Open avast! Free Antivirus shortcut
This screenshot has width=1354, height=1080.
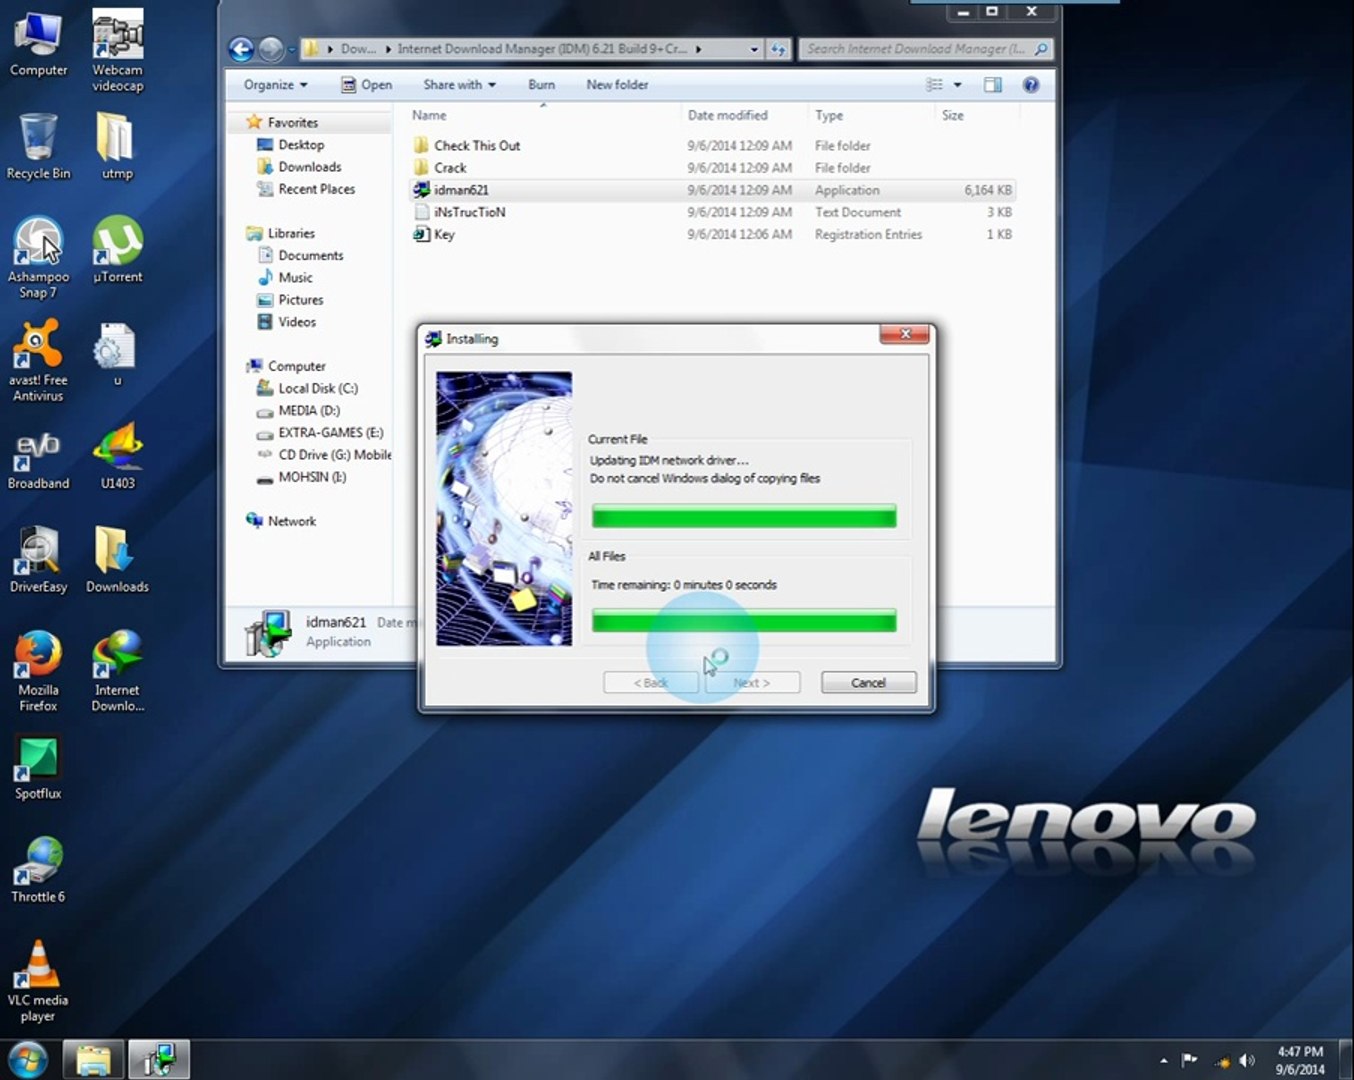(38, 360)
